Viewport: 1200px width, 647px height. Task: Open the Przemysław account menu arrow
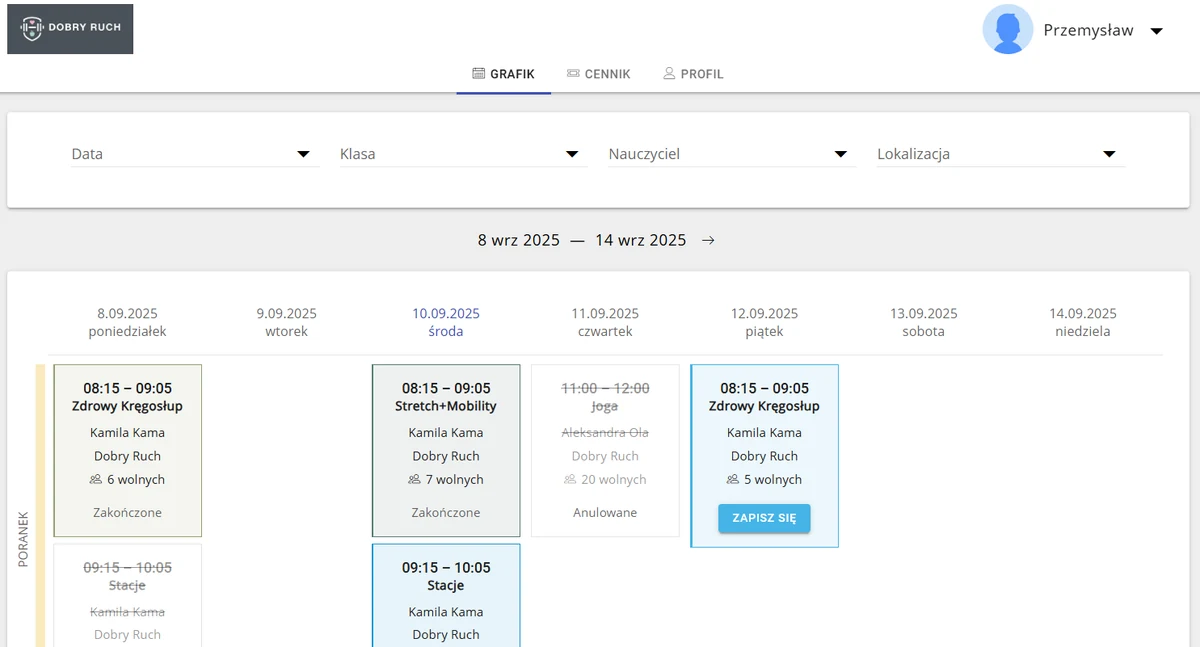(1157, 31)
